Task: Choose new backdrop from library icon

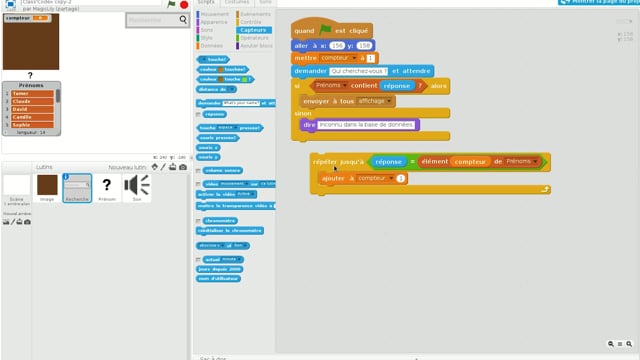Action: point(6,222)
